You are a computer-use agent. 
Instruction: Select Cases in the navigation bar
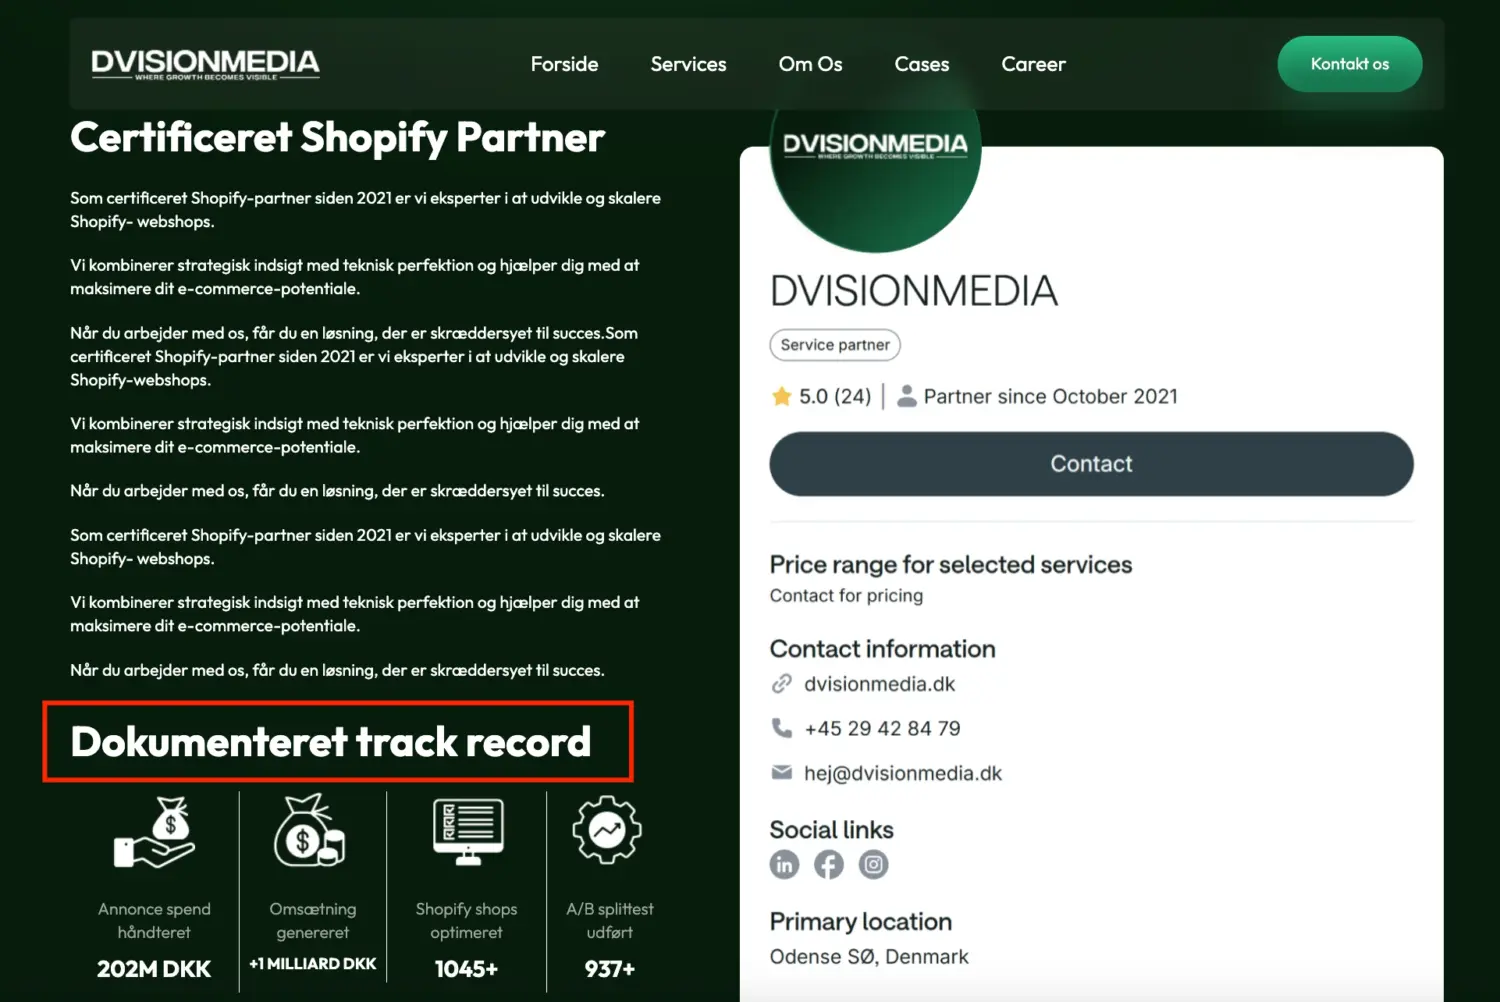pyautogui.click(x=921, y=63)
